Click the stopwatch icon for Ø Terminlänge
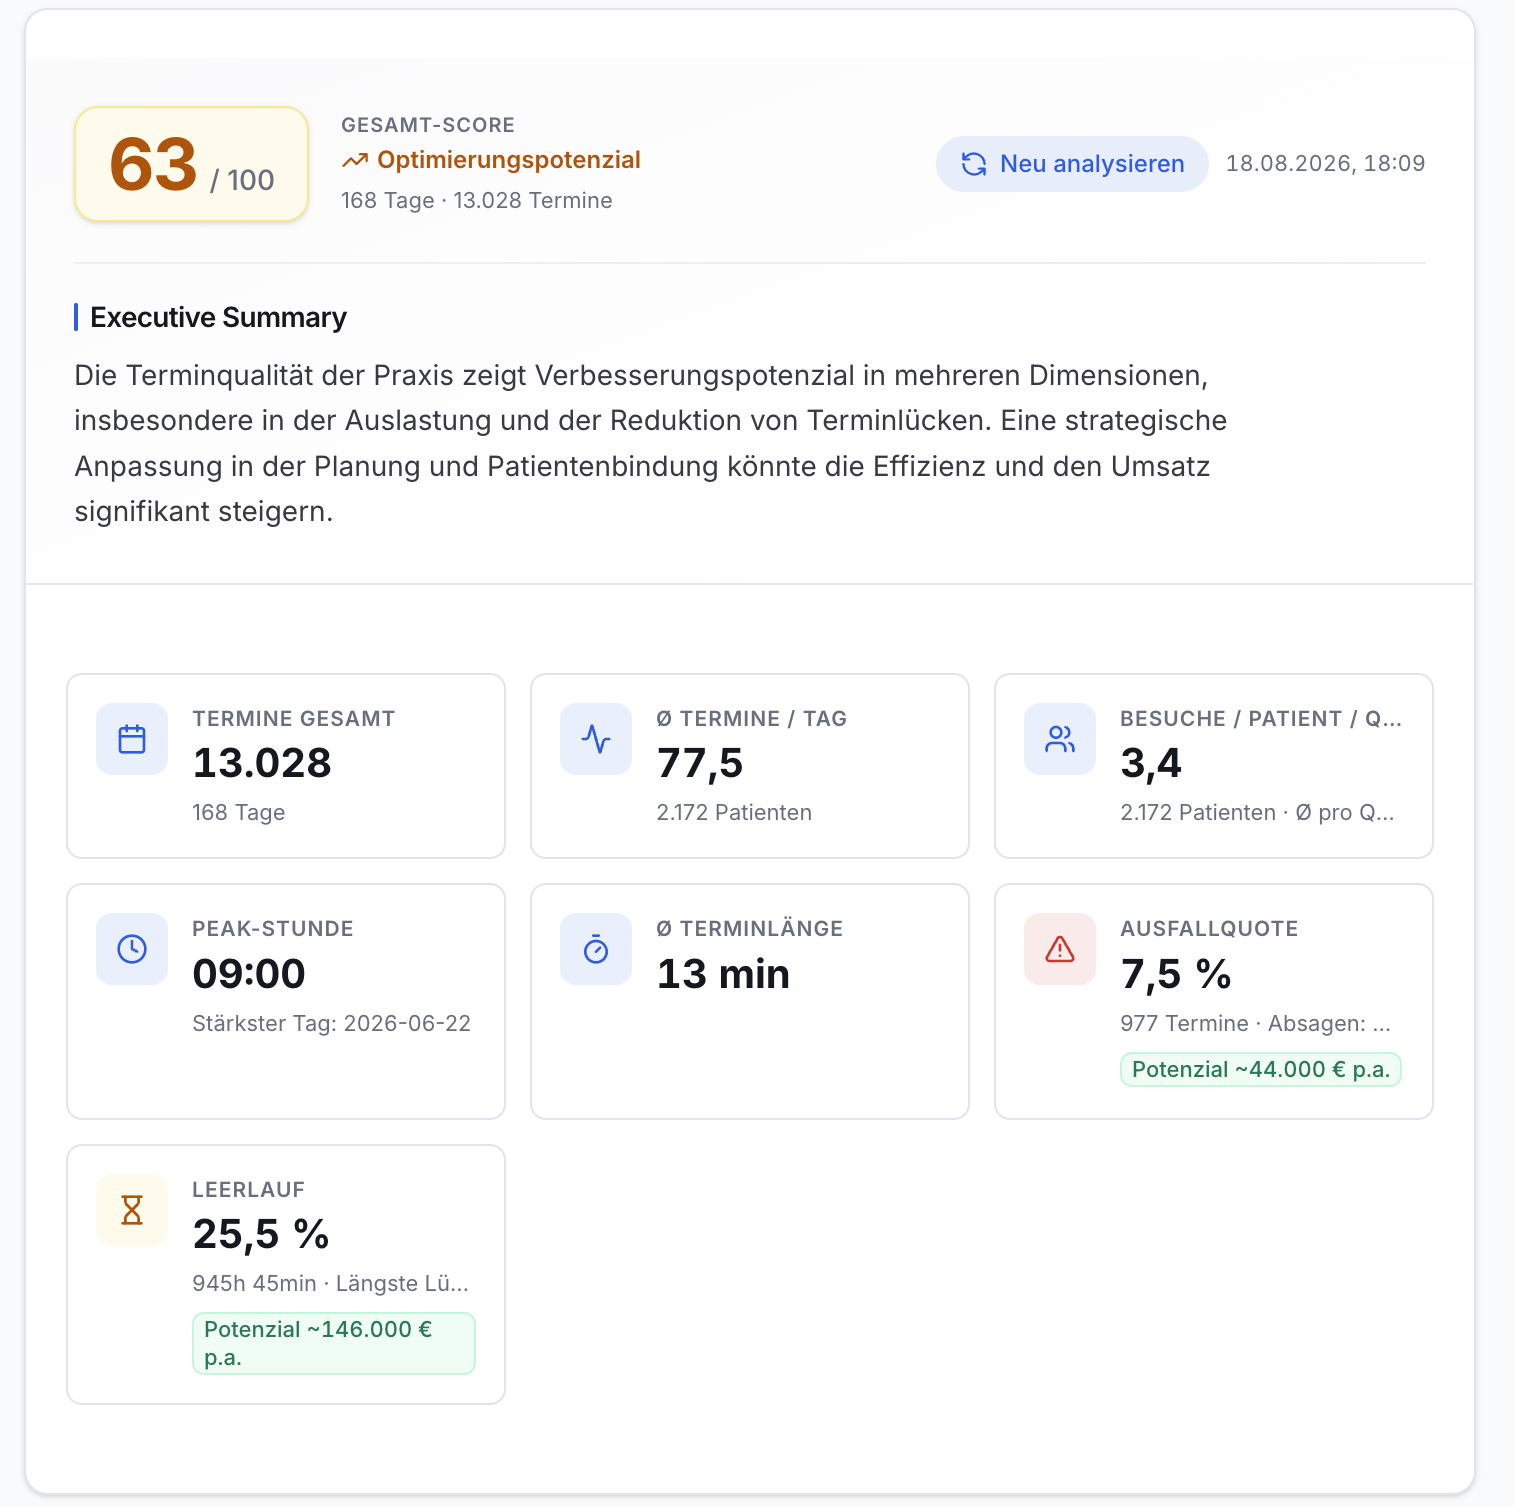Image resolution: width=1514 pixels, height=1506 pixels. coord(596,949)
